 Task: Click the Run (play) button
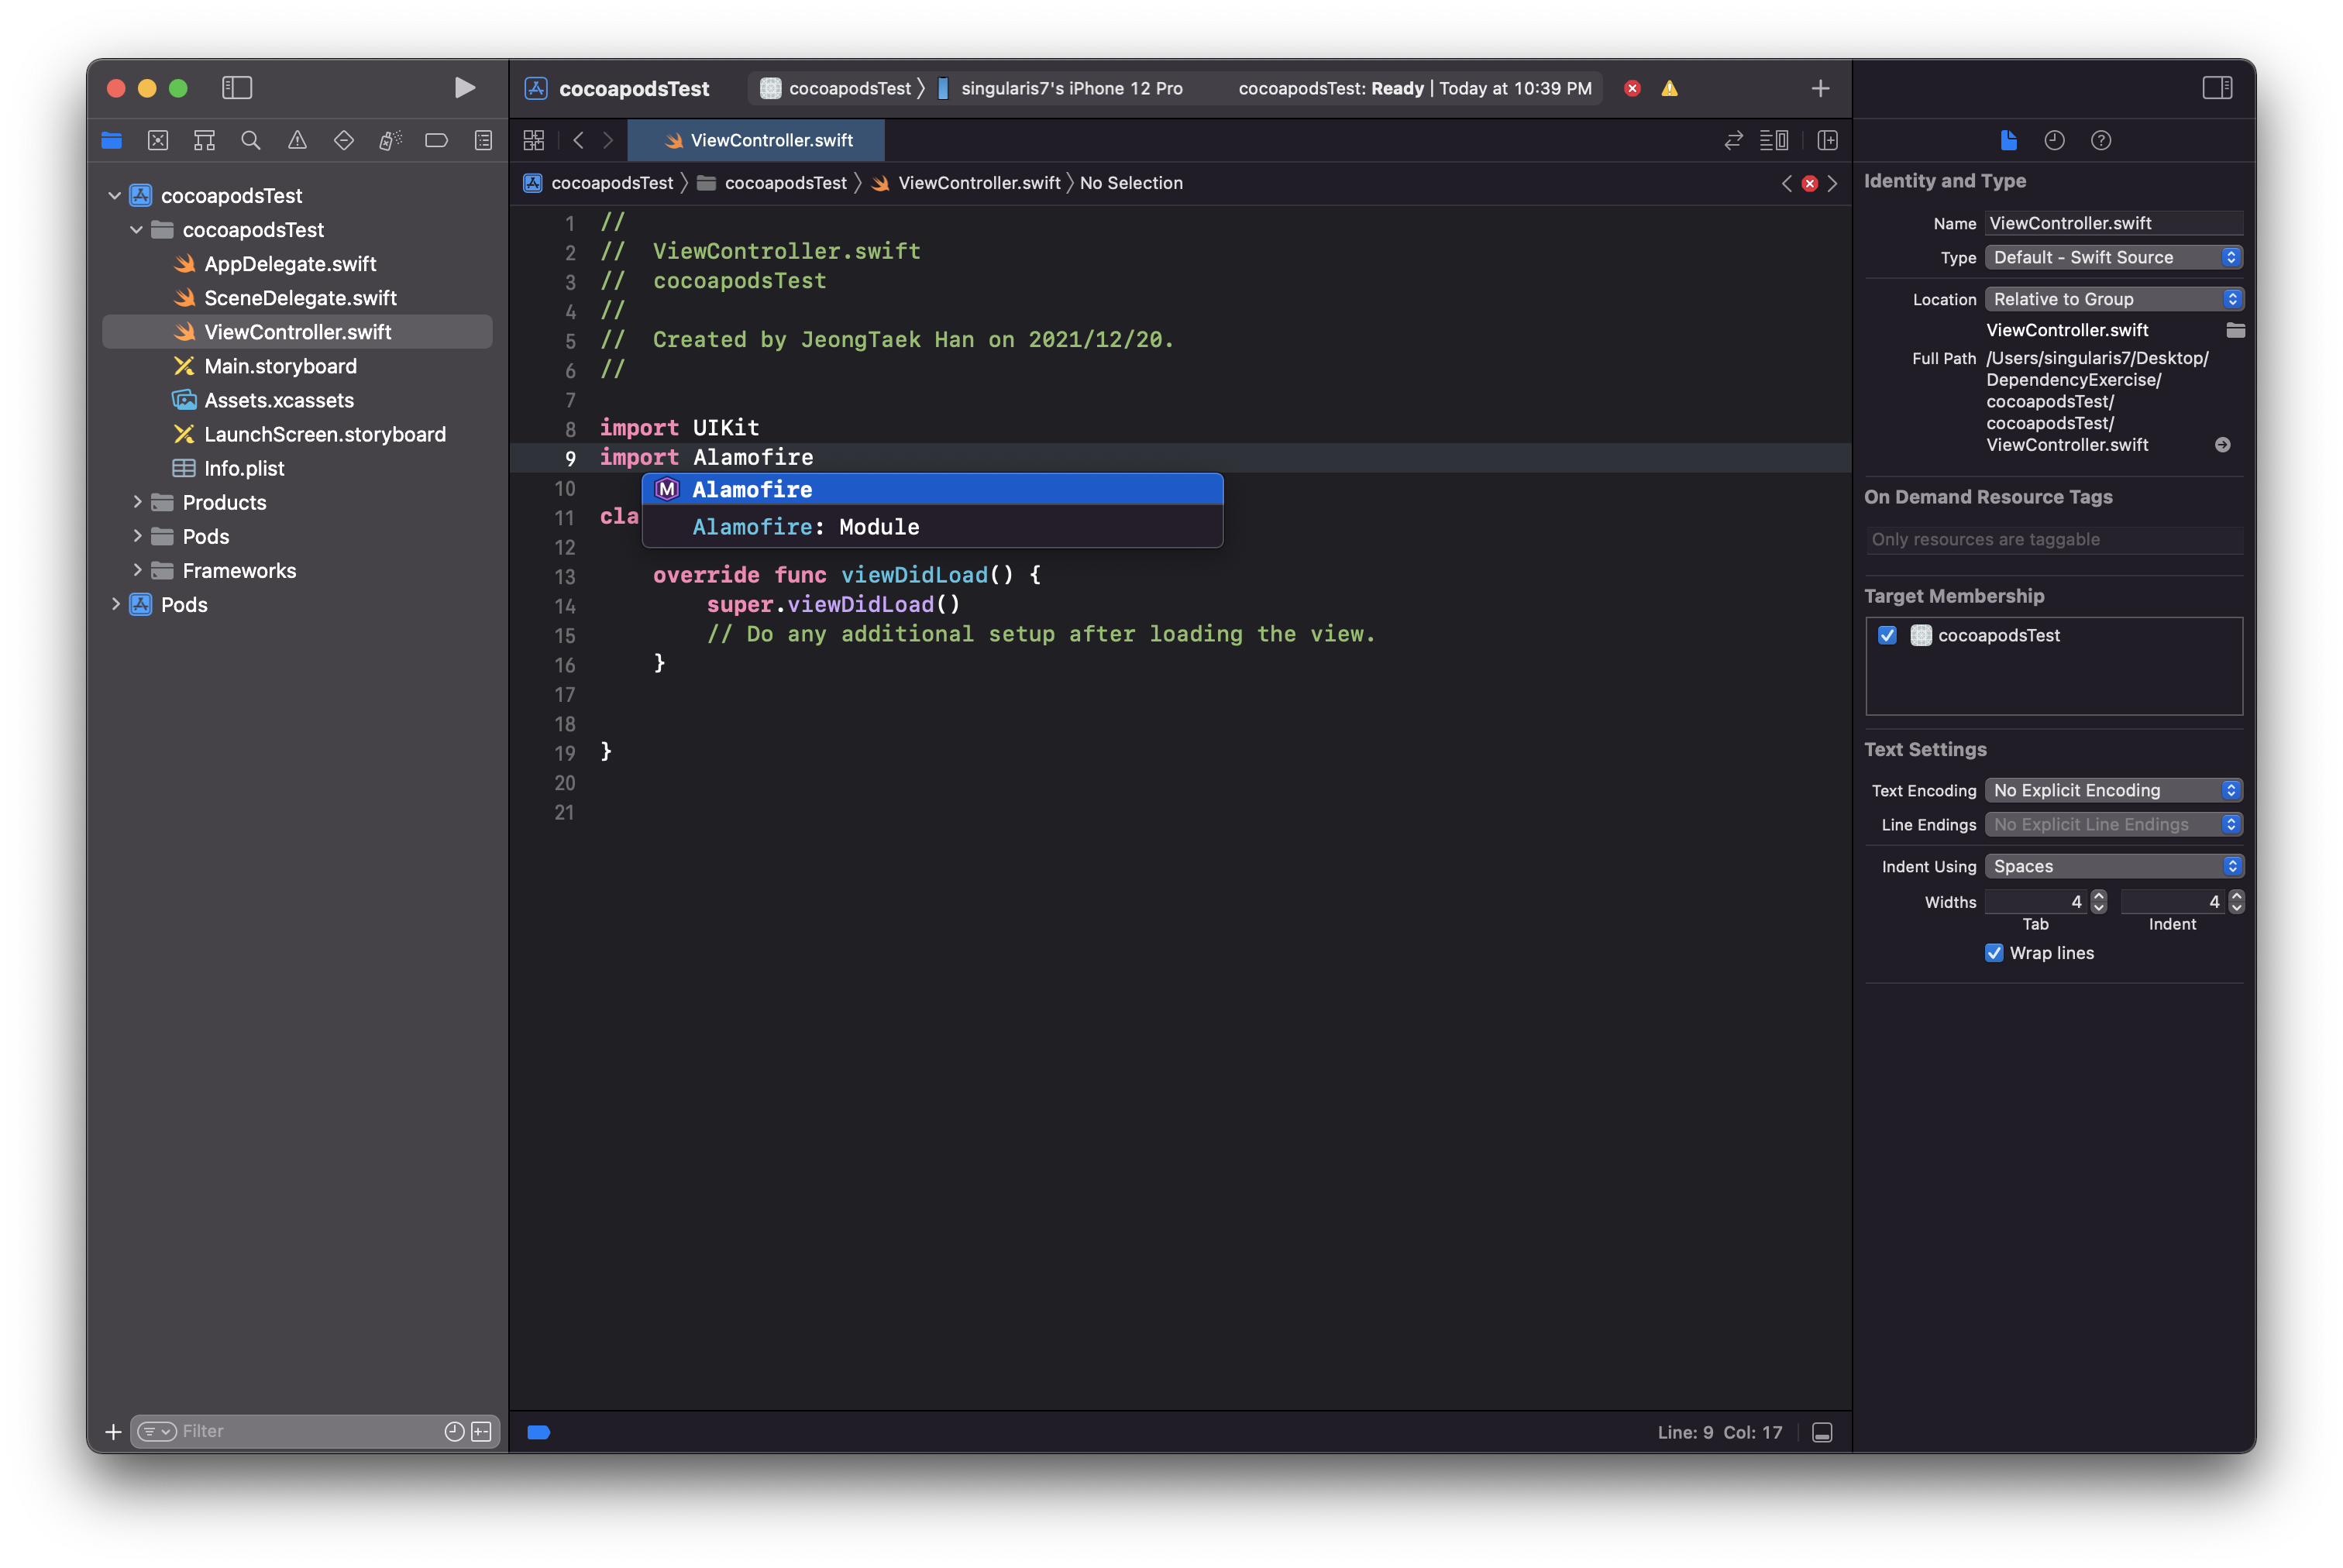click(x=464, y=88)
